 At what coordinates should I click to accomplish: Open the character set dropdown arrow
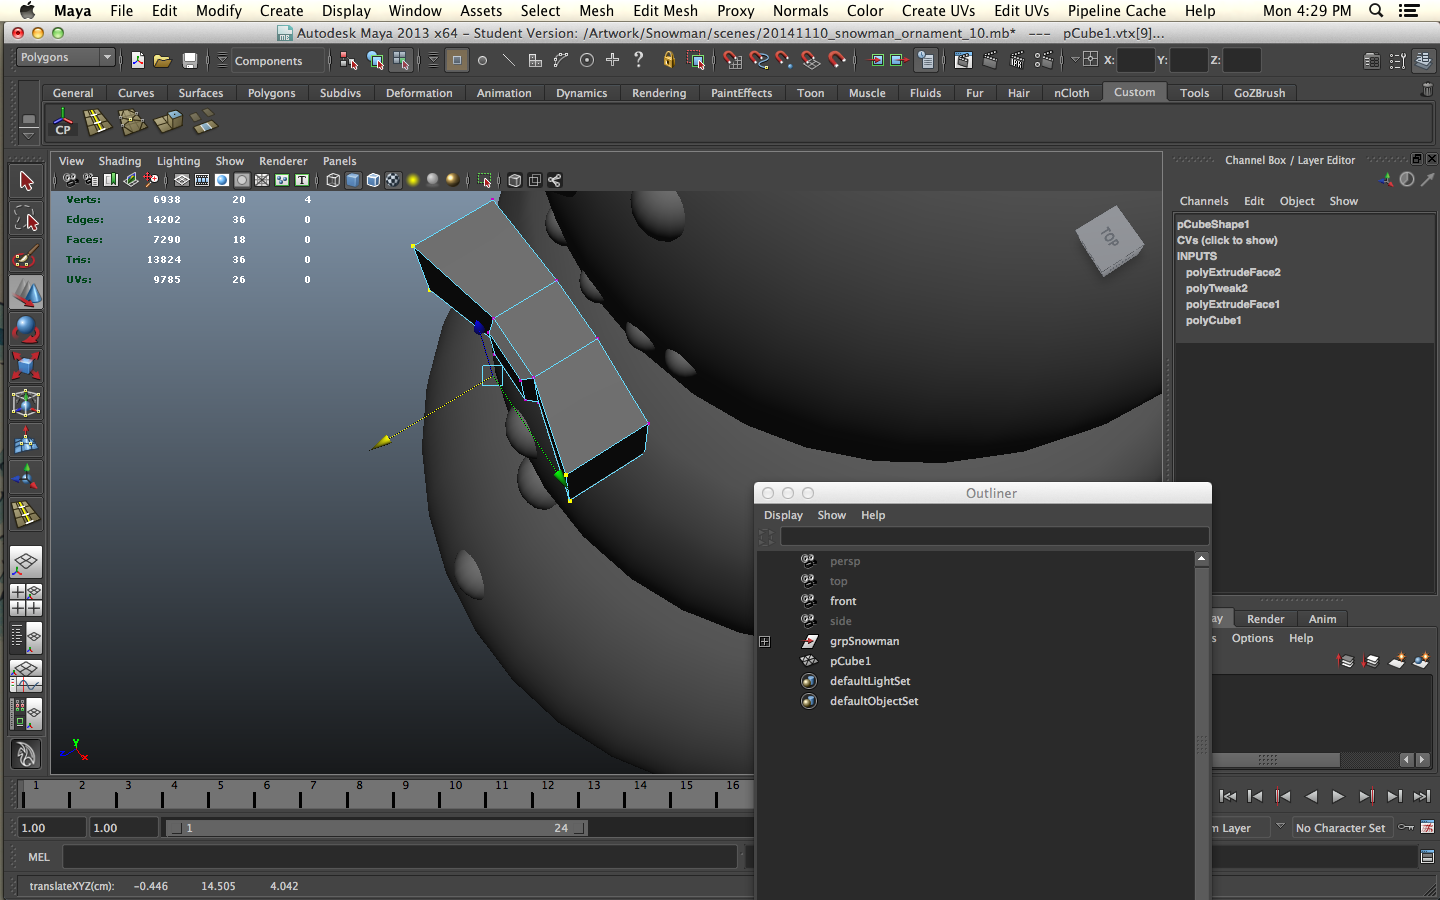pos(1280,827)
